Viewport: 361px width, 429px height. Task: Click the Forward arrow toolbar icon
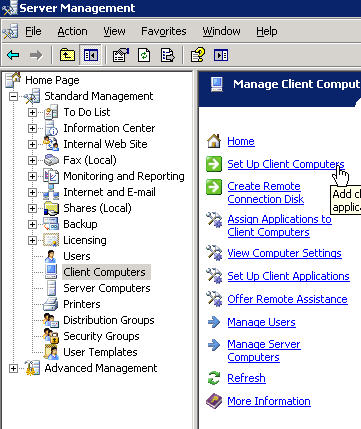(x=36, y=55)
